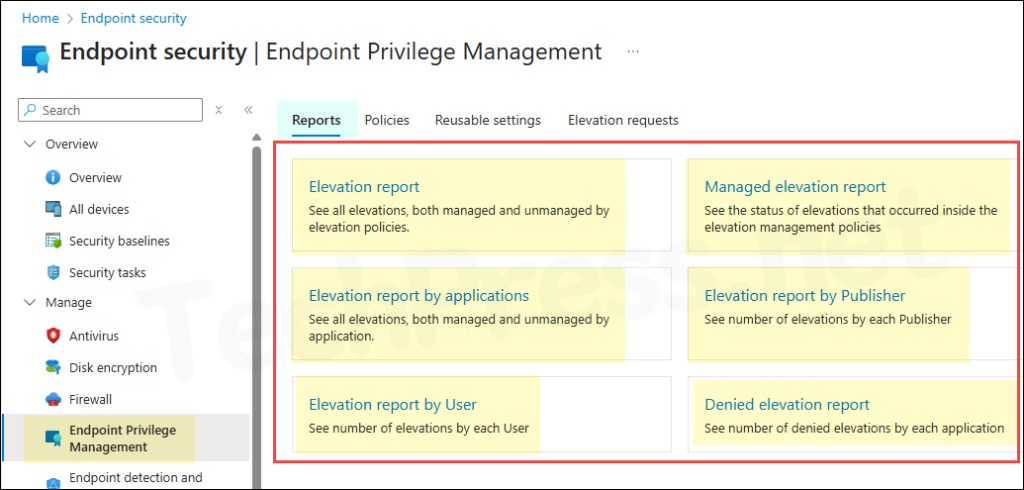Select Endpoint Privilege Management in sidebar
The width and height of the screenshot is (1024, 490).
(123, 438)
